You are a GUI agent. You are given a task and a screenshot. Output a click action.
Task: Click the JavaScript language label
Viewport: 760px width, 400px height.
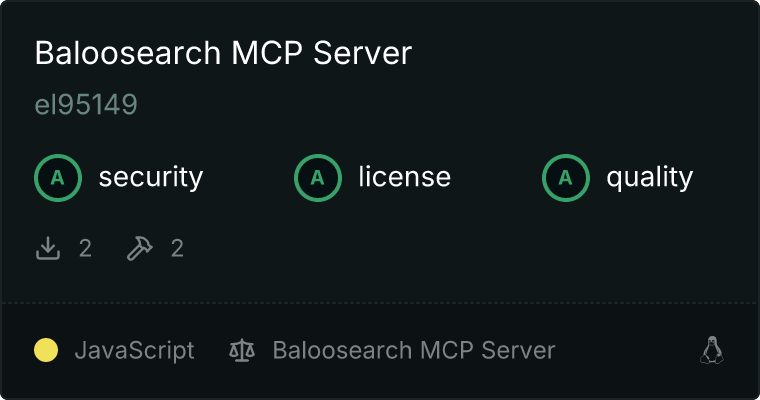pyautogui.click(x=135, y=351)
